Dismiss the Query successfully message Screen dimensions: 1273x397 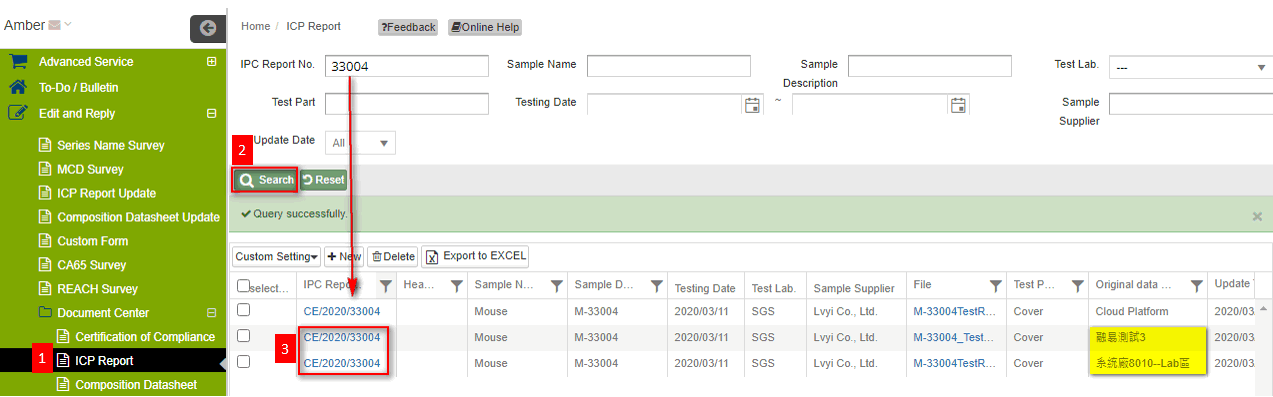pyautogui.click(x=1257, y=216)
